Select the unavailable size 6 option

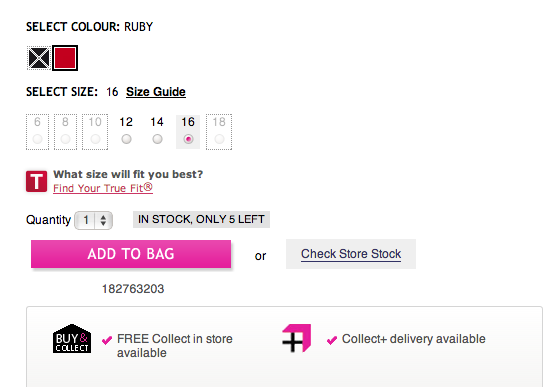[38, 132]
